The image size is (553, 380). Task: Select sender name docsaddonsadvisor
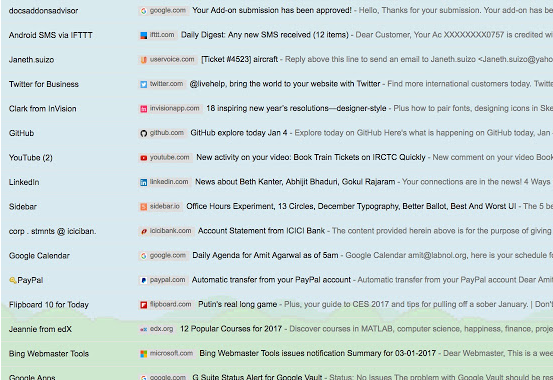(43, 11)
